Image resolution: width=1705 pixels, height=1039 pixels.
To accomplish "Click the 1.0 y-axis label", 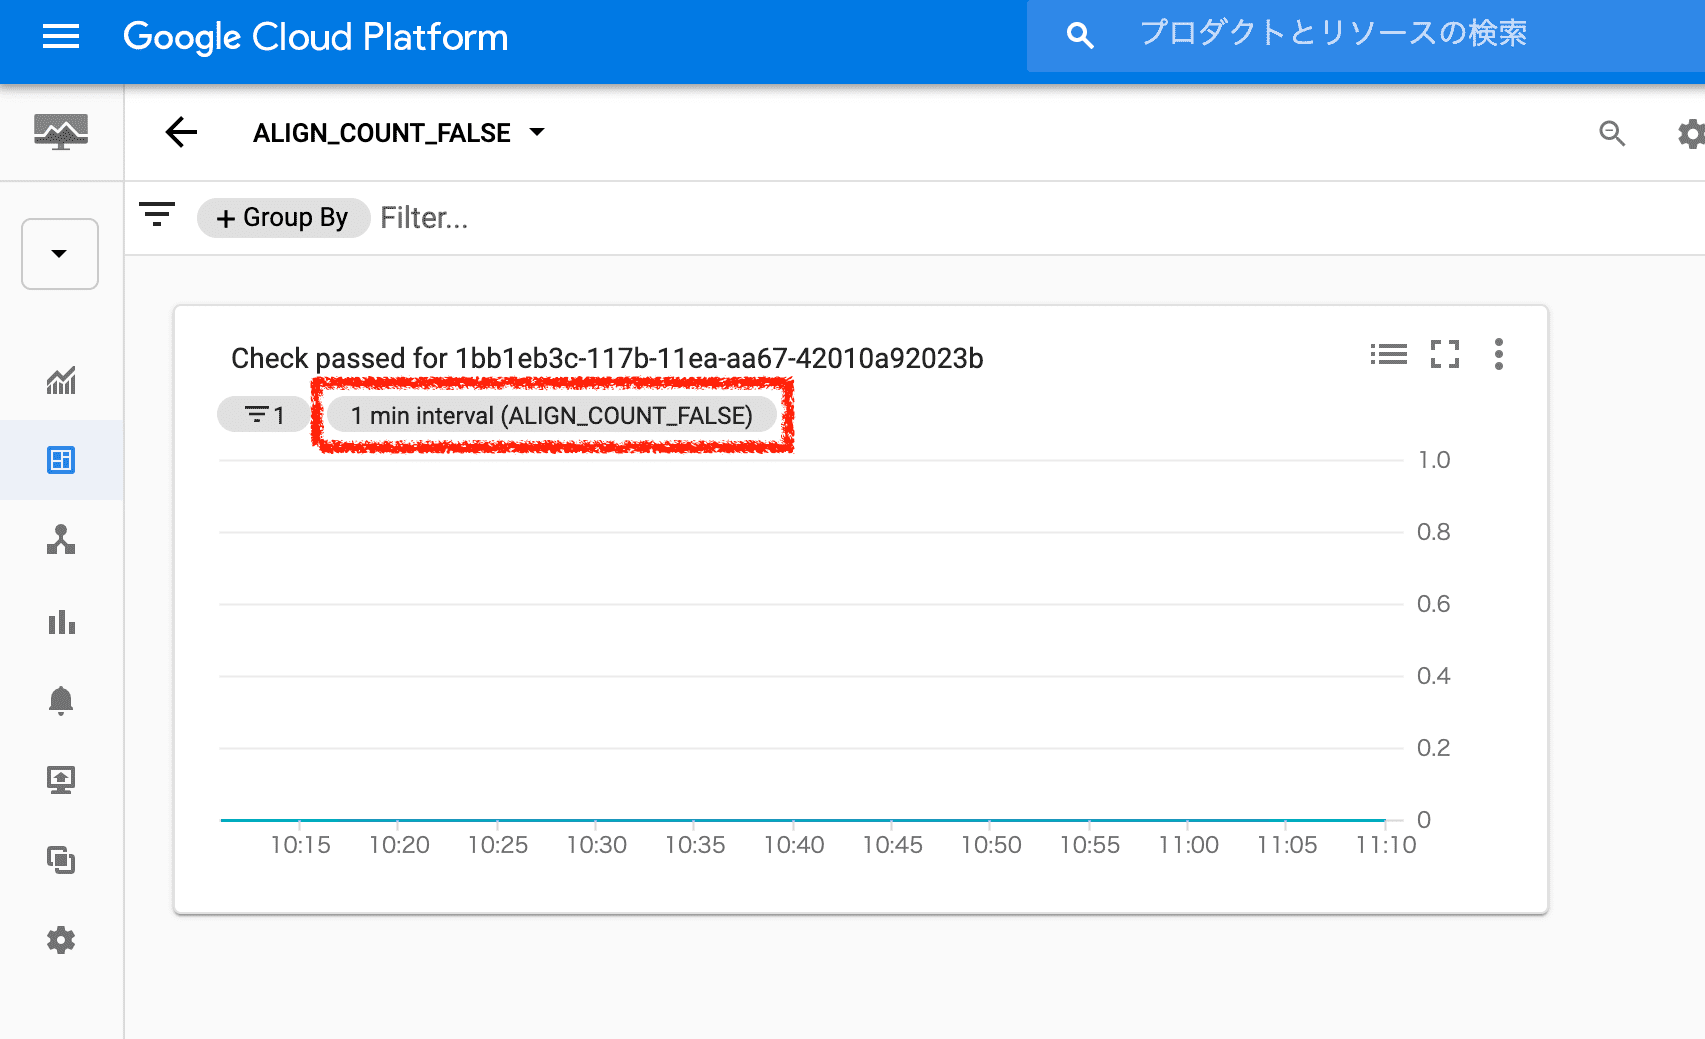I will 1434,460.
